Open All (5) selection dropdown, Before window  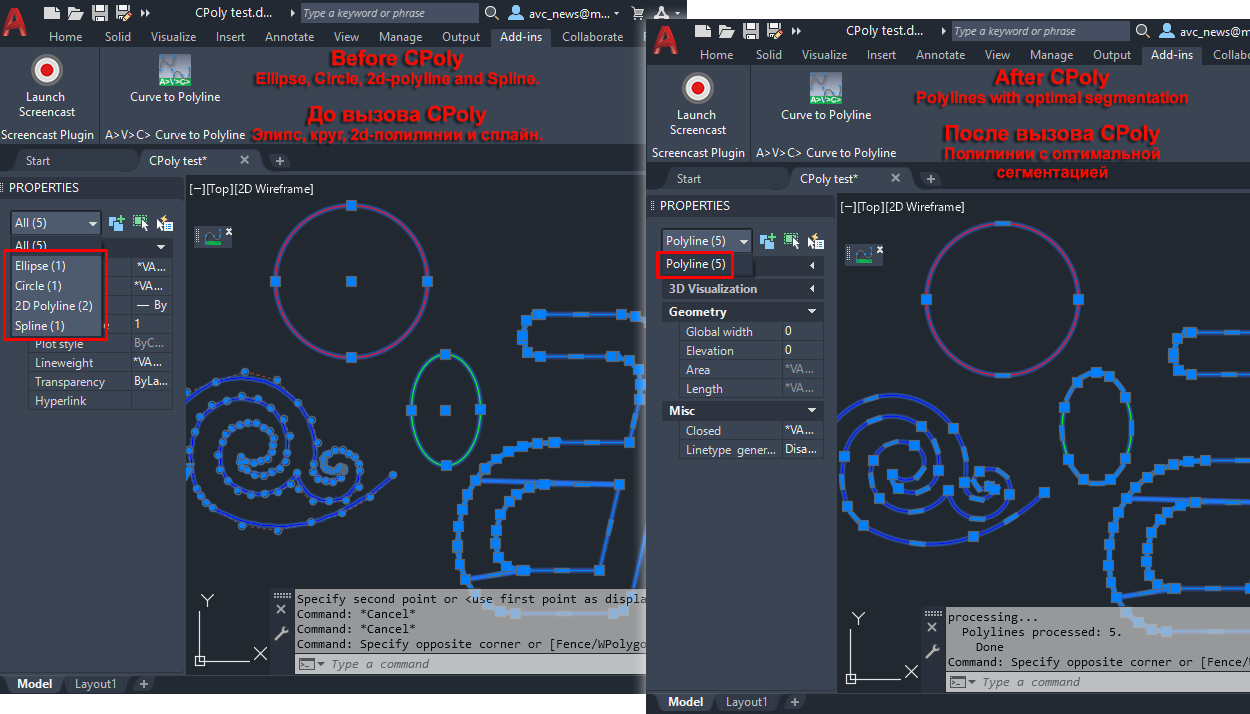point(56,223)
